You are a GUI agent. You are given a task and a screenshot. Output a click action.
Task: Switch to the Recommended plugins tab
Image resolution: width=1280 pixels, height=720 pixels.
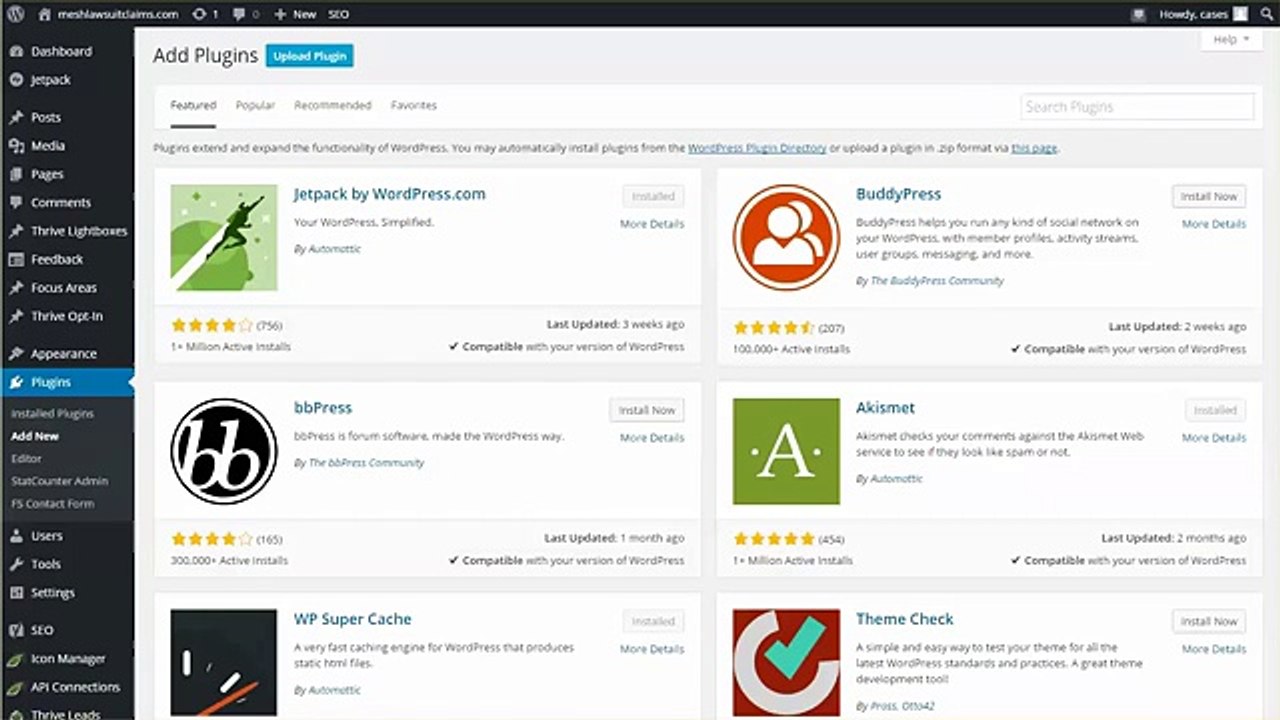332,105
